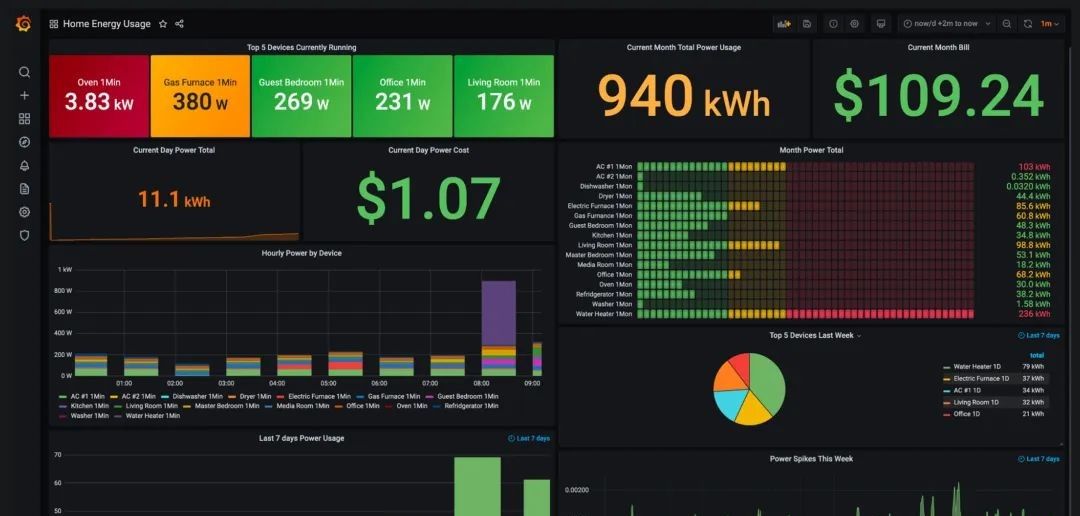The image size is (1080, 516).
Task: Open the time range picker dropdown
Action: (946, 24)
